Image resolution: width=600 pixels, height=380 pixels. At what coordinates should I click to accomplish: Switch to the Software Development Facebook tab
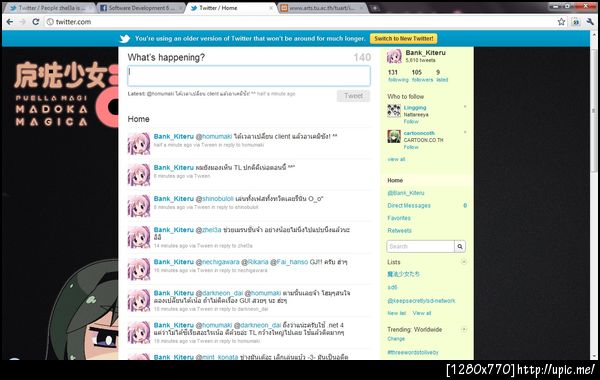pyautogui.click(x=141, y=8)
